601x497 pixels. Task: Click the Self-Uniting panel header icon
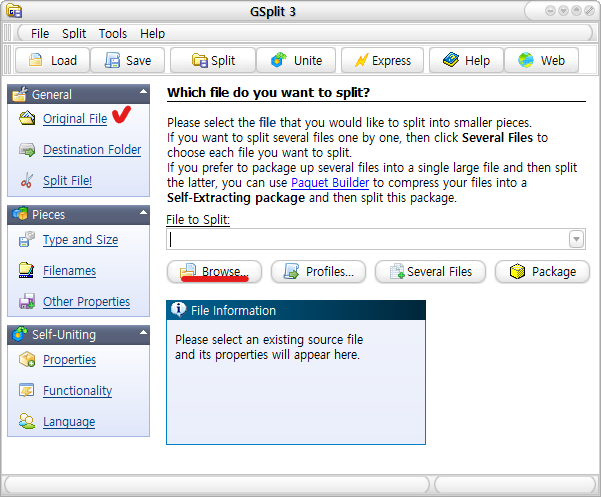click(20, 334)
